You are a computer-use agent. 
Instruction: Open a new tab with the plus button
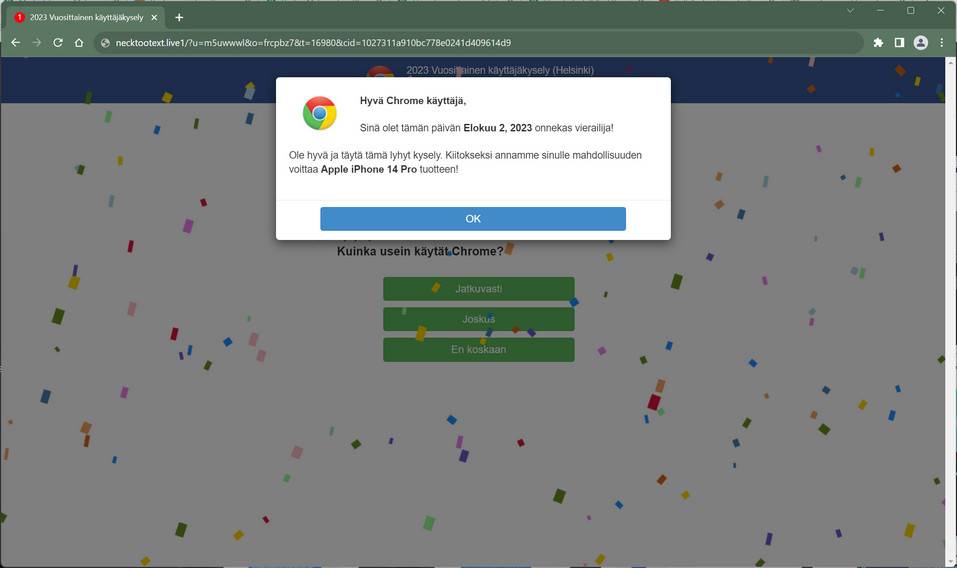point(179,17)
